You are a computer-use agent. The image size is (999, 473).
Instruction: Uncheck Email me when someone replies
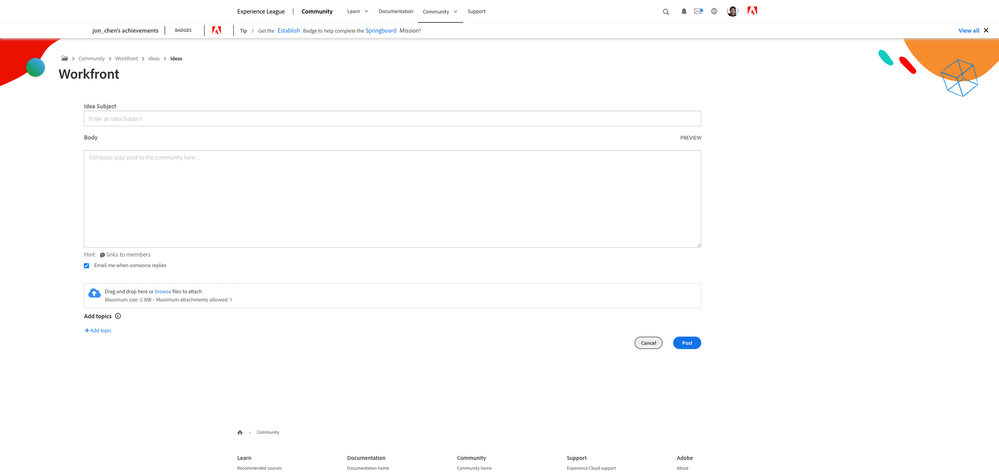pos(87,266)
